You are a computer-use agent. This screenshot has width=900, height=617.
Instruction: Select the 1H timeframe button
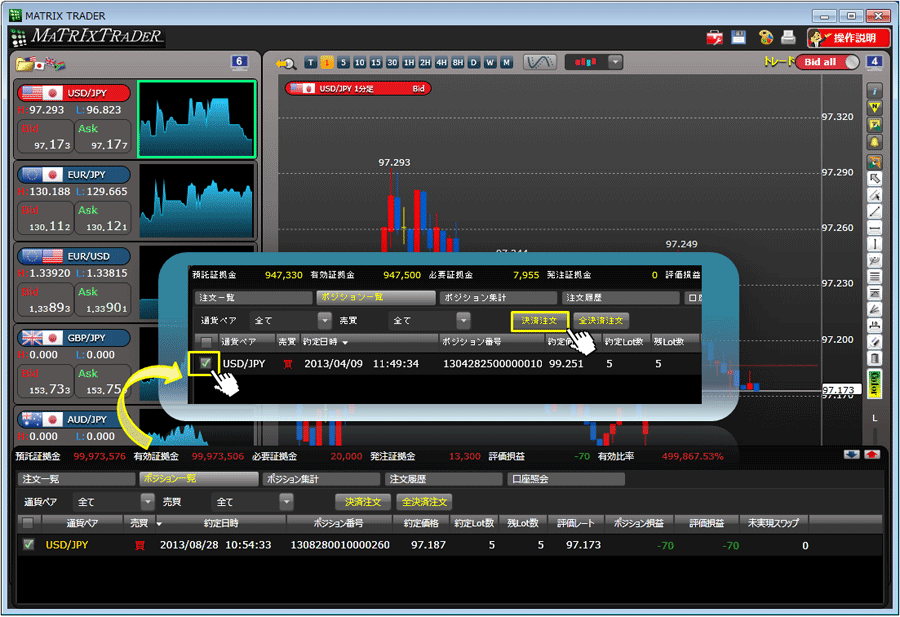(x=409, y=63)
